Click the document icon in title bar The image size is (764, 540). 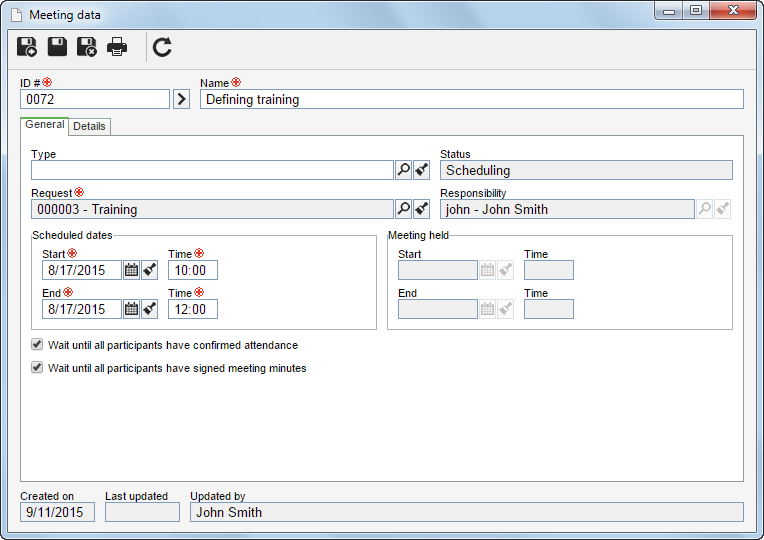(17, 15)
